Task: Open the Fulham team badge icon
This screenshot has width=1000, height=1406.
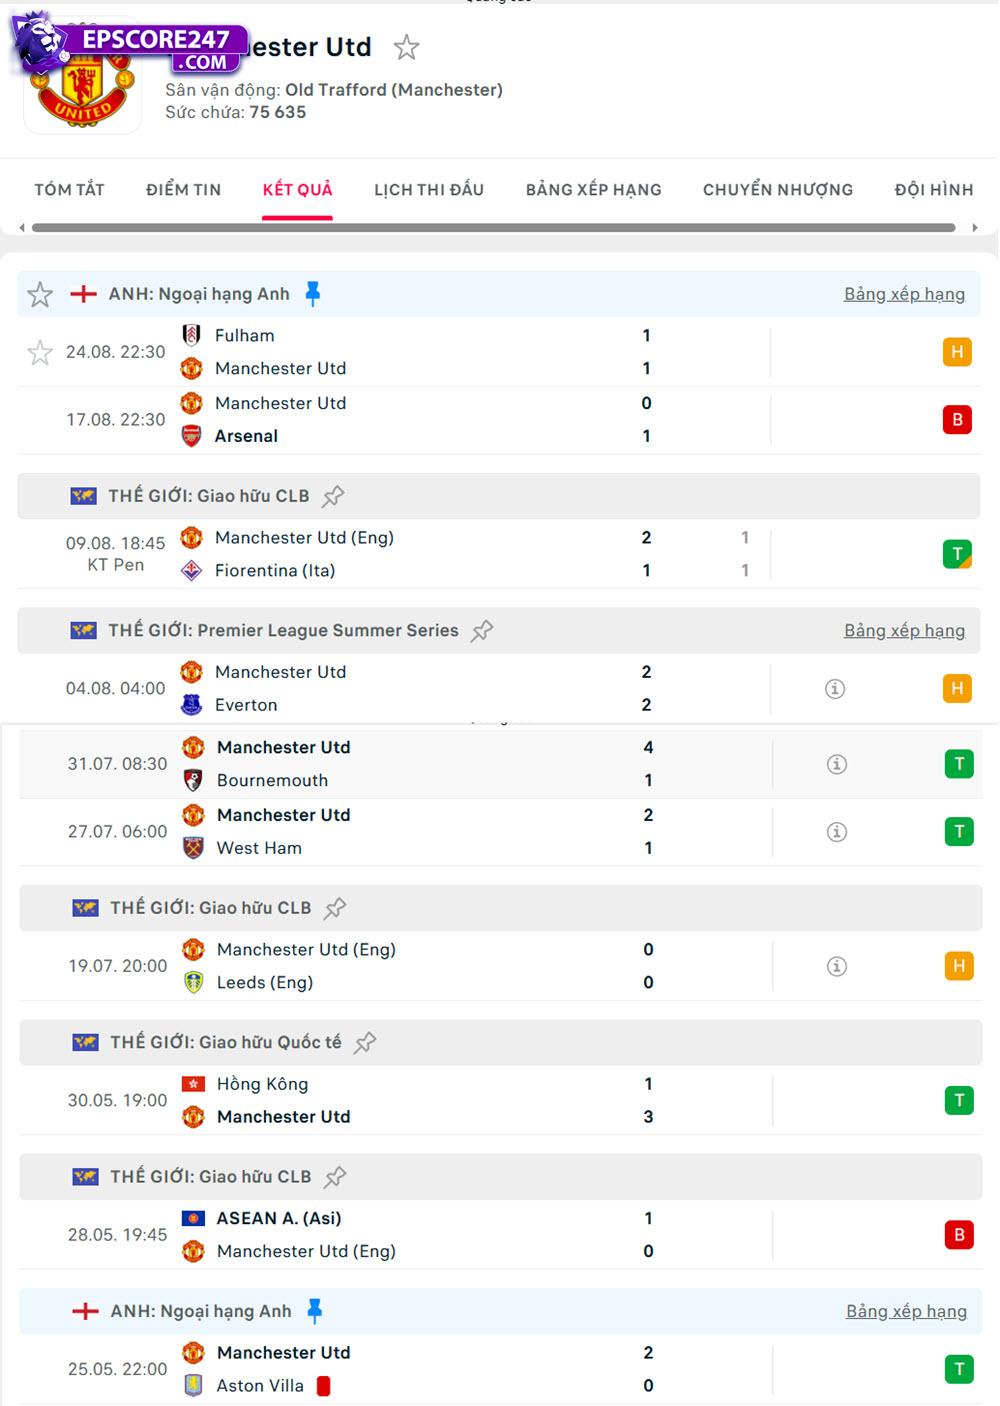Action: tap(192, 335)
